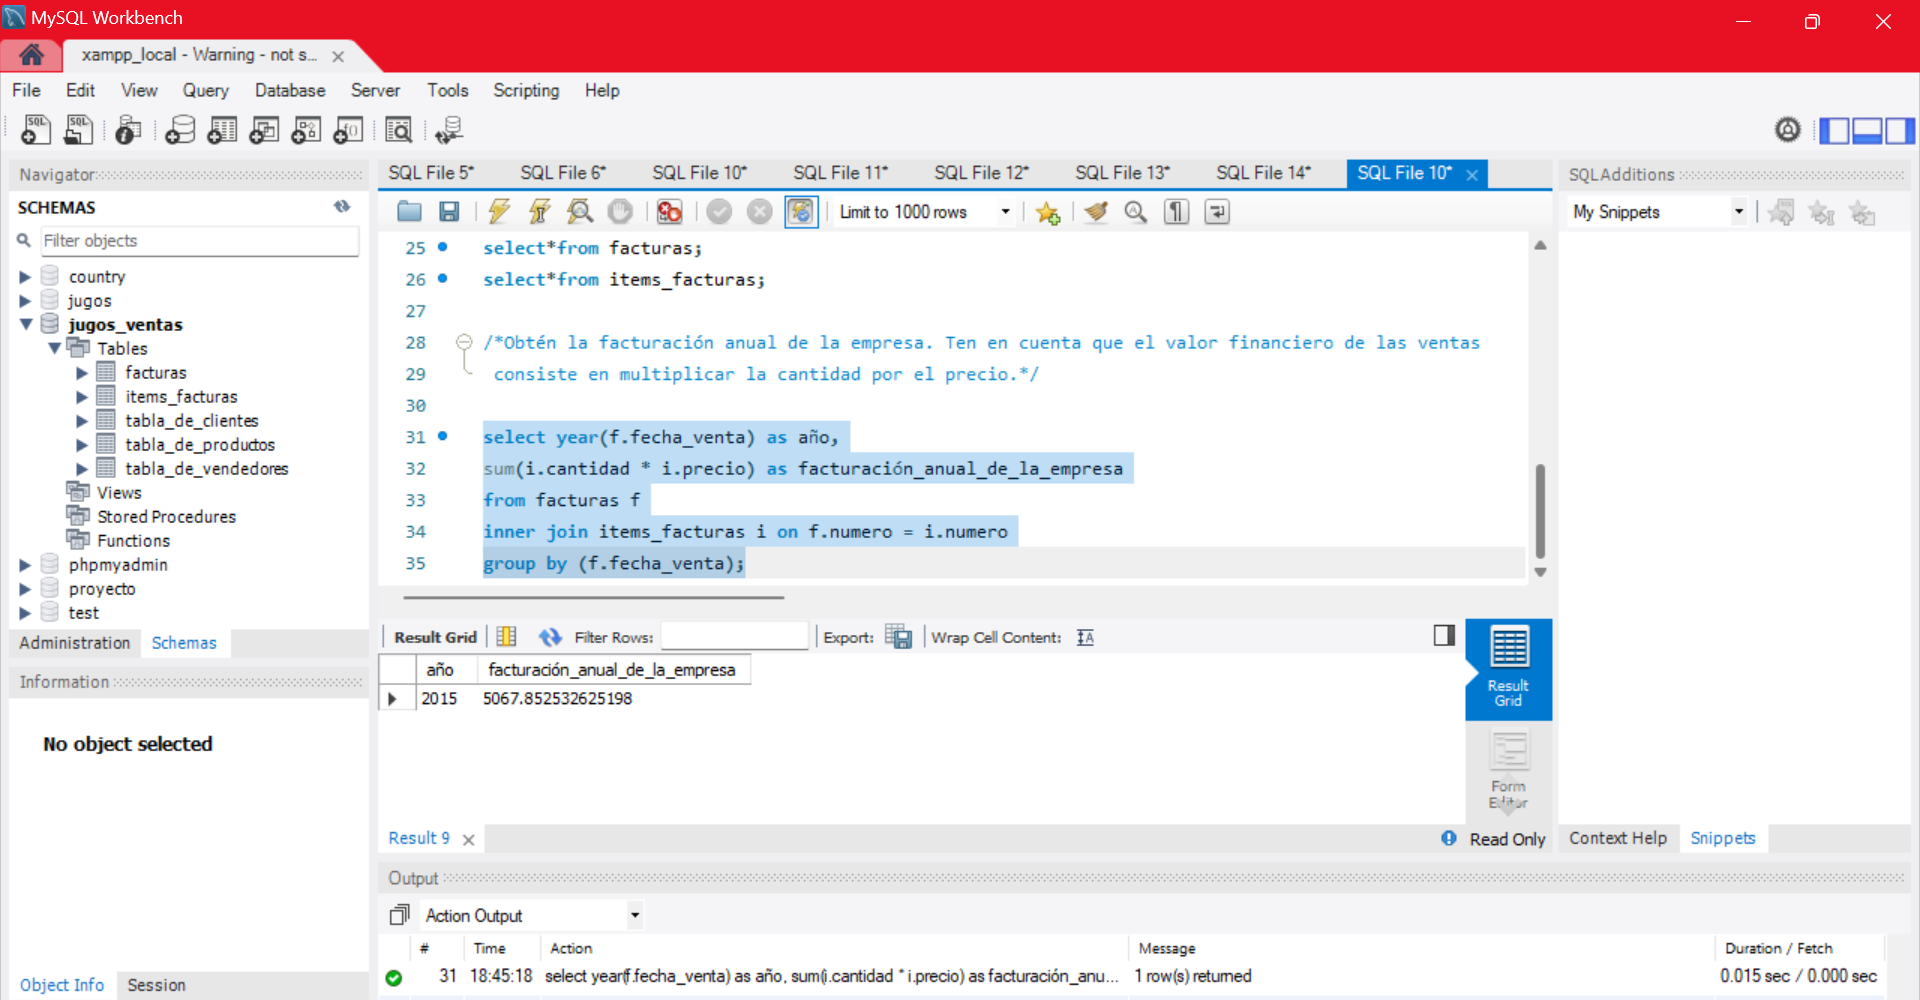This screenshot has width=1920, height=1000.
Task: Open find panel magnifier in editor
Action: tap(1136, 212)
